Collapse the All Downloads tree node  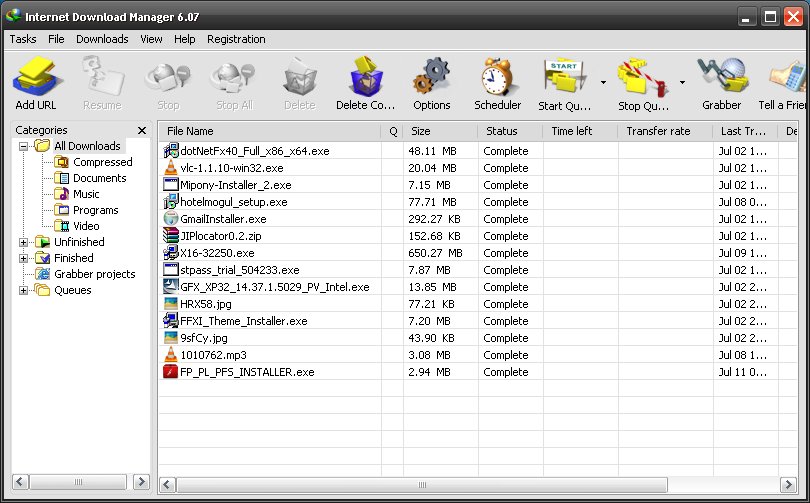[x=23, y=146]
